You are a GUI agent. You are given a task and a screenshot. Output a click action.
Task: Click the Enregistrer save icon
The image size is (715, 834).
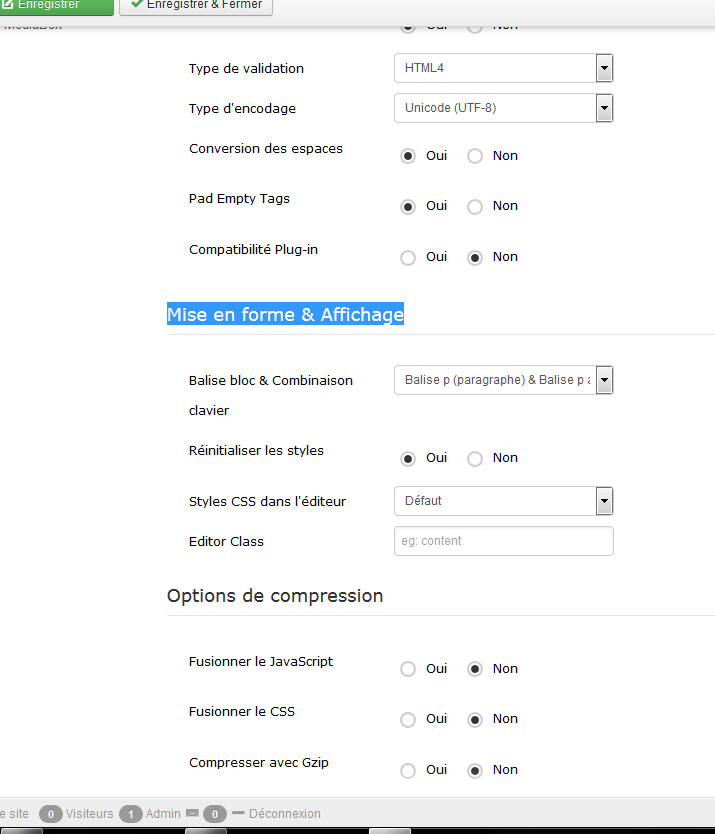(x=7, y=4)
